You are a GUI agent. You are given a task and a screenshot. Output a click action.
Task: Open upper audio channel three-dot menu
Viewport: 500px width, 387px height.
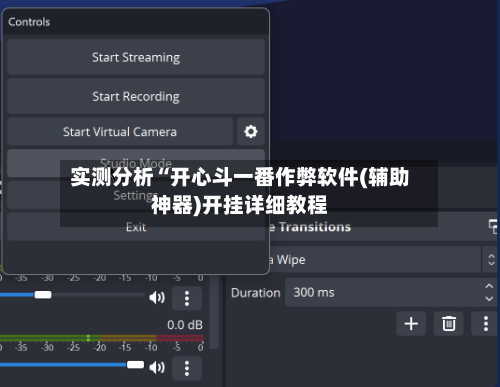pyautogui.click(x=187, y=298)
